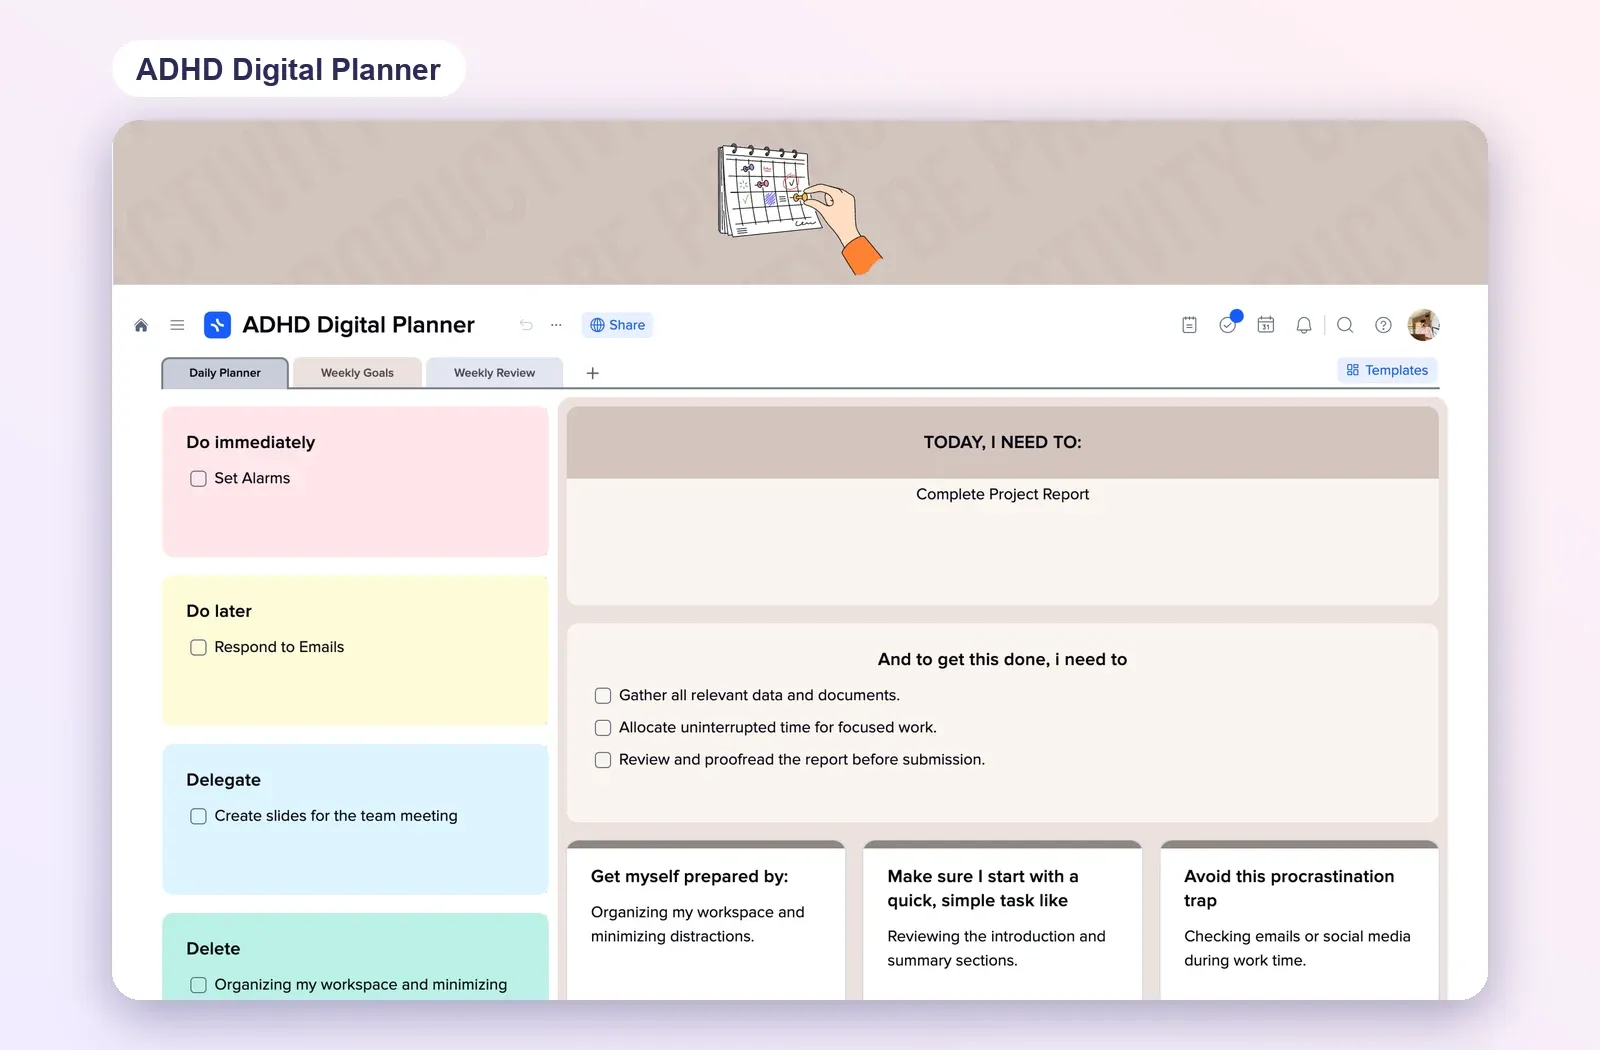The width and height of the screenshot is (1600, 1050).
Task: Click the Complete Project Report text
Action: click(1002, 494)
